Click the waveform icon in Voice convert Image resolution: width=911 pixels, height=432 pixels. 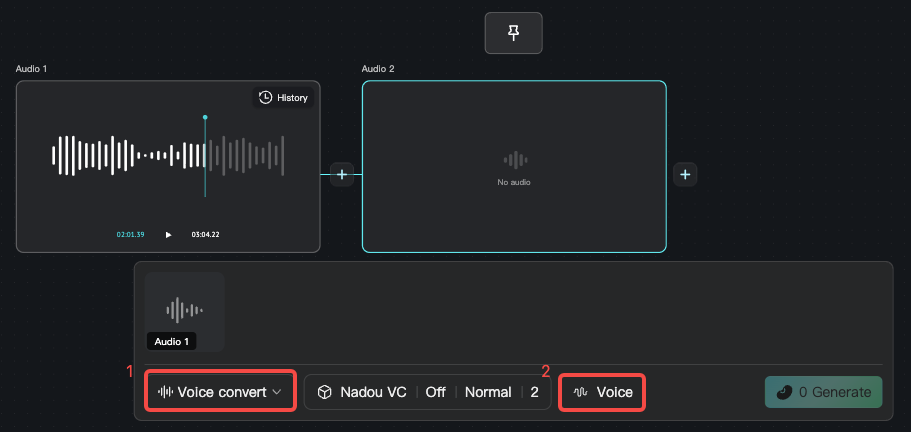pos(166,392)
